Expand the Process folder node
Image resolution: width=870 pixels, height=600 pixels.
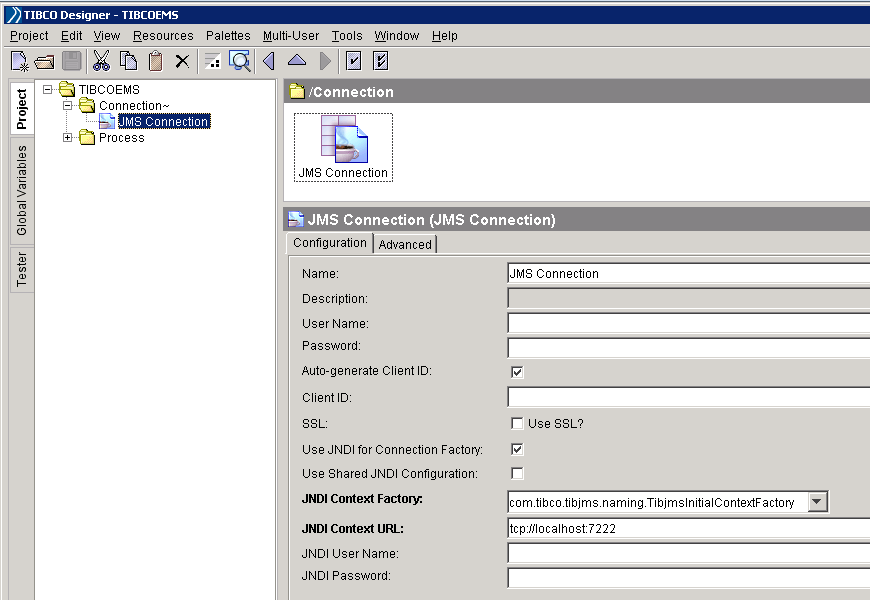pos(68,138)
